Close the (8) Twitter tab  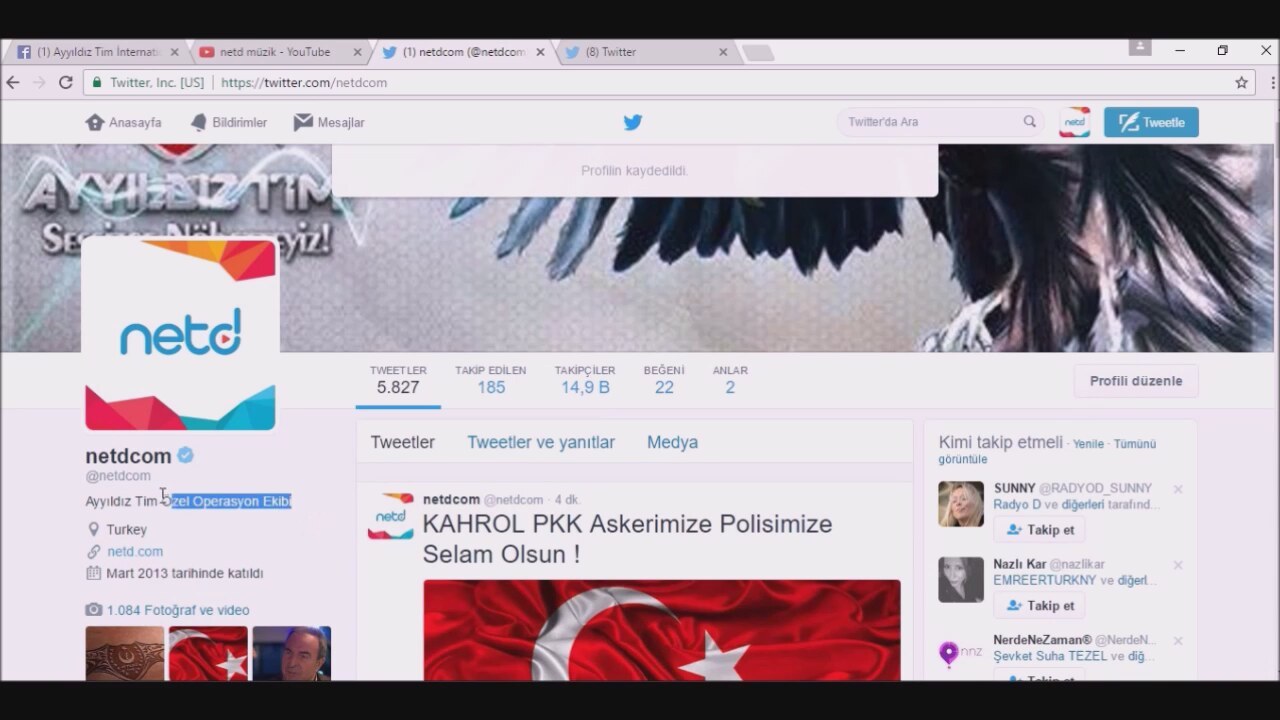[x=723, y=52]
